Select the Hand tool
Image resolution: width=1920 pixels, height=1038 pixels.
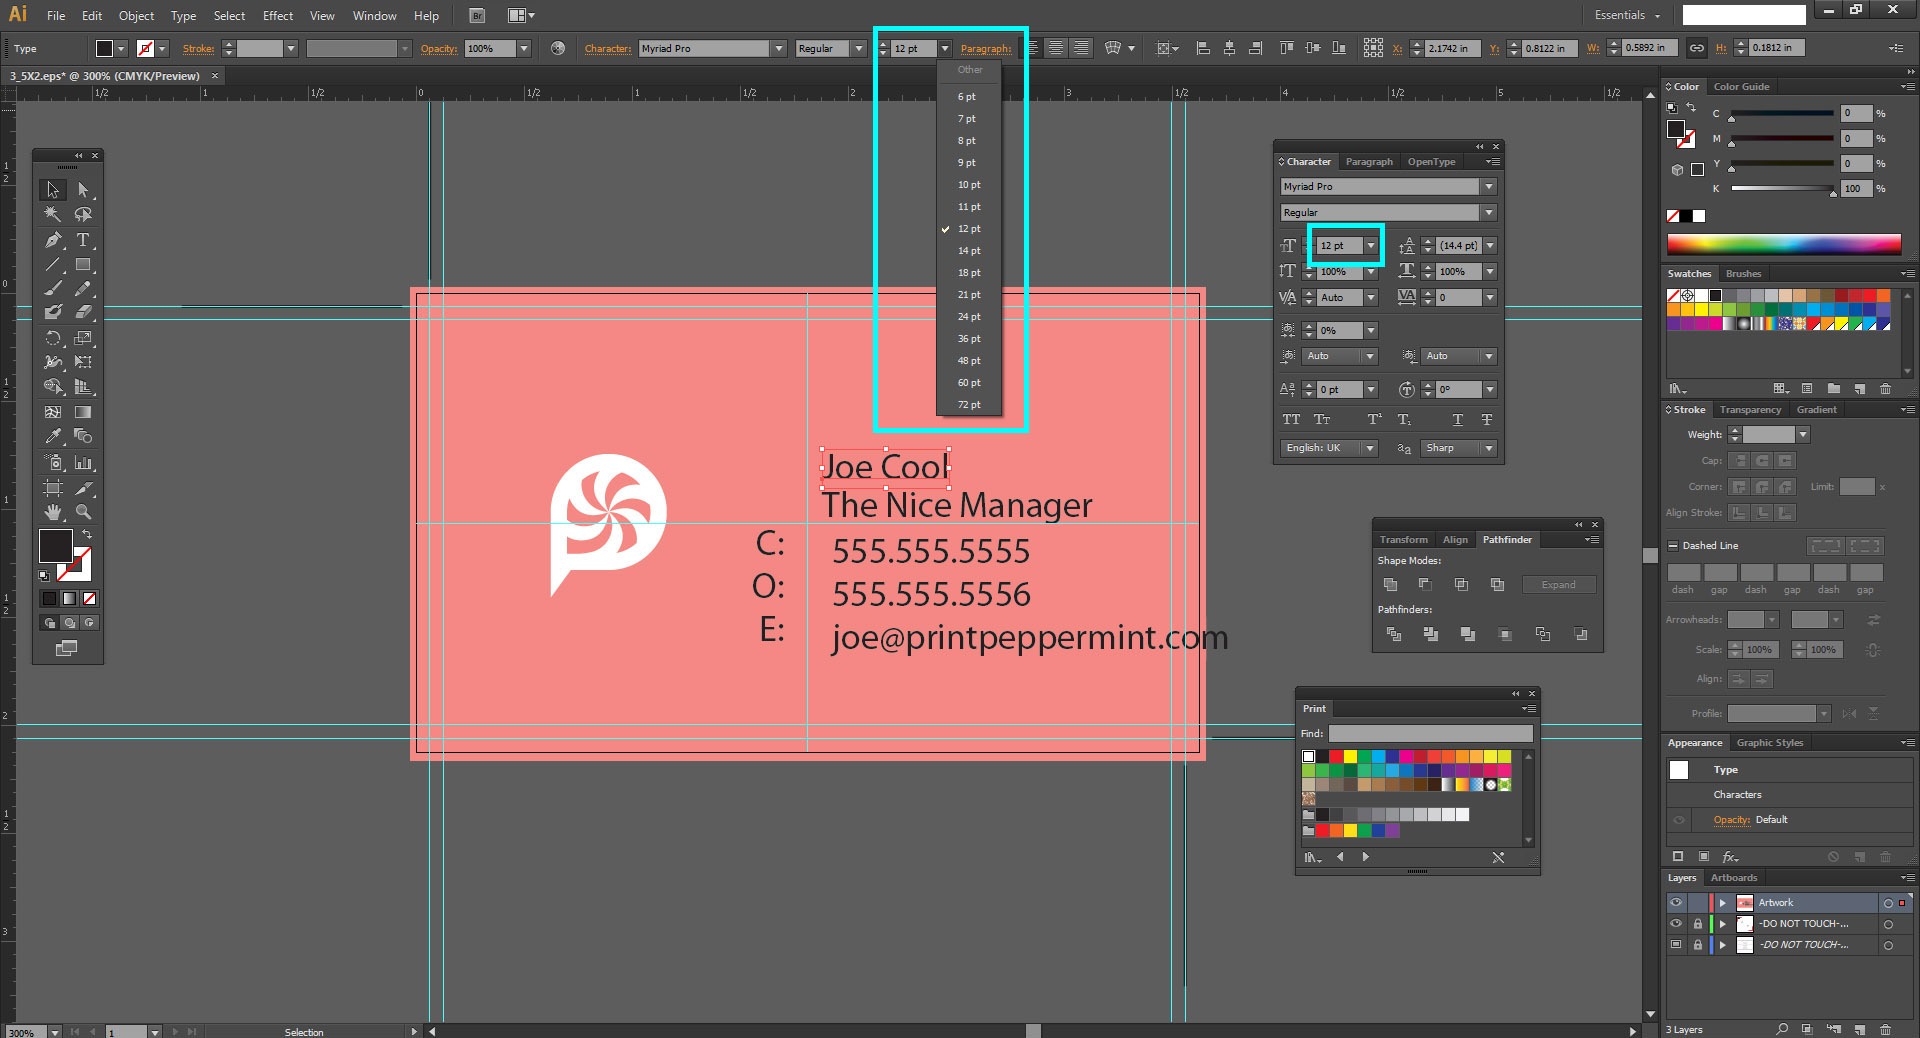[x=53, y=512]
